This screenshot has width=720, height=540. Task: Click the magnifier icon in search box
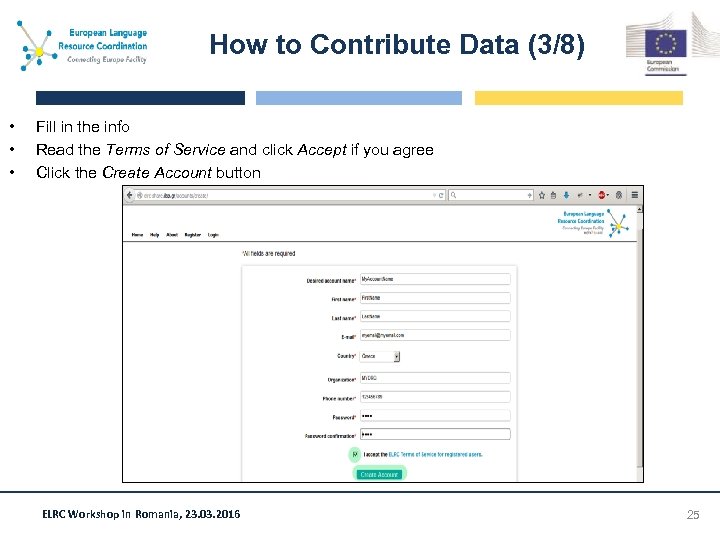coord(454,195)
